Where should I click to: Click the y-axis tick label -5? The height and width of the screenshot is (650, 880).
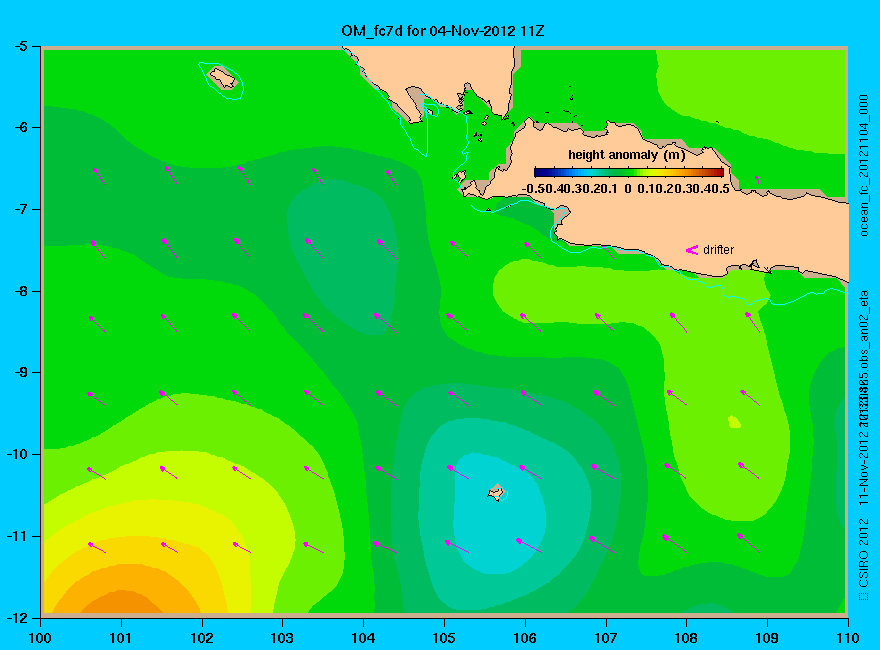click(x=20, y=46)
